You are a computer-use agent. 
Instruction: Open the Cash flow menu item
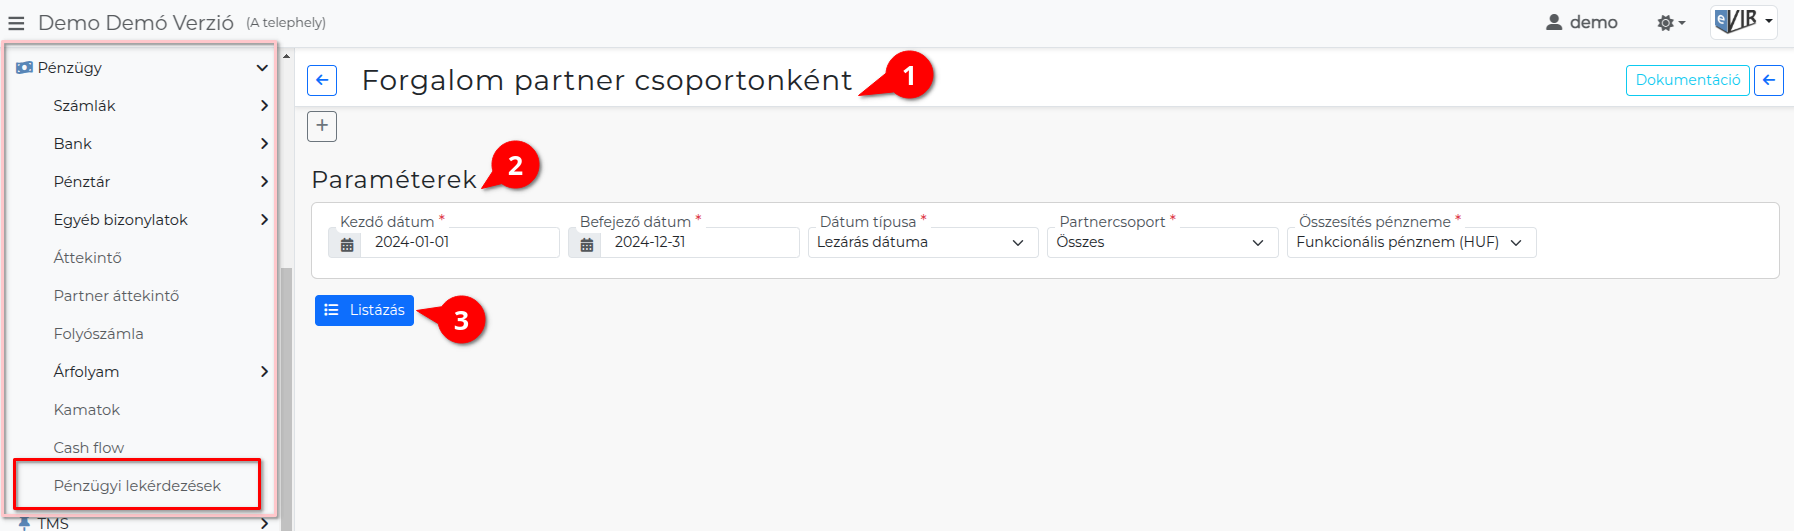[89, 448]
